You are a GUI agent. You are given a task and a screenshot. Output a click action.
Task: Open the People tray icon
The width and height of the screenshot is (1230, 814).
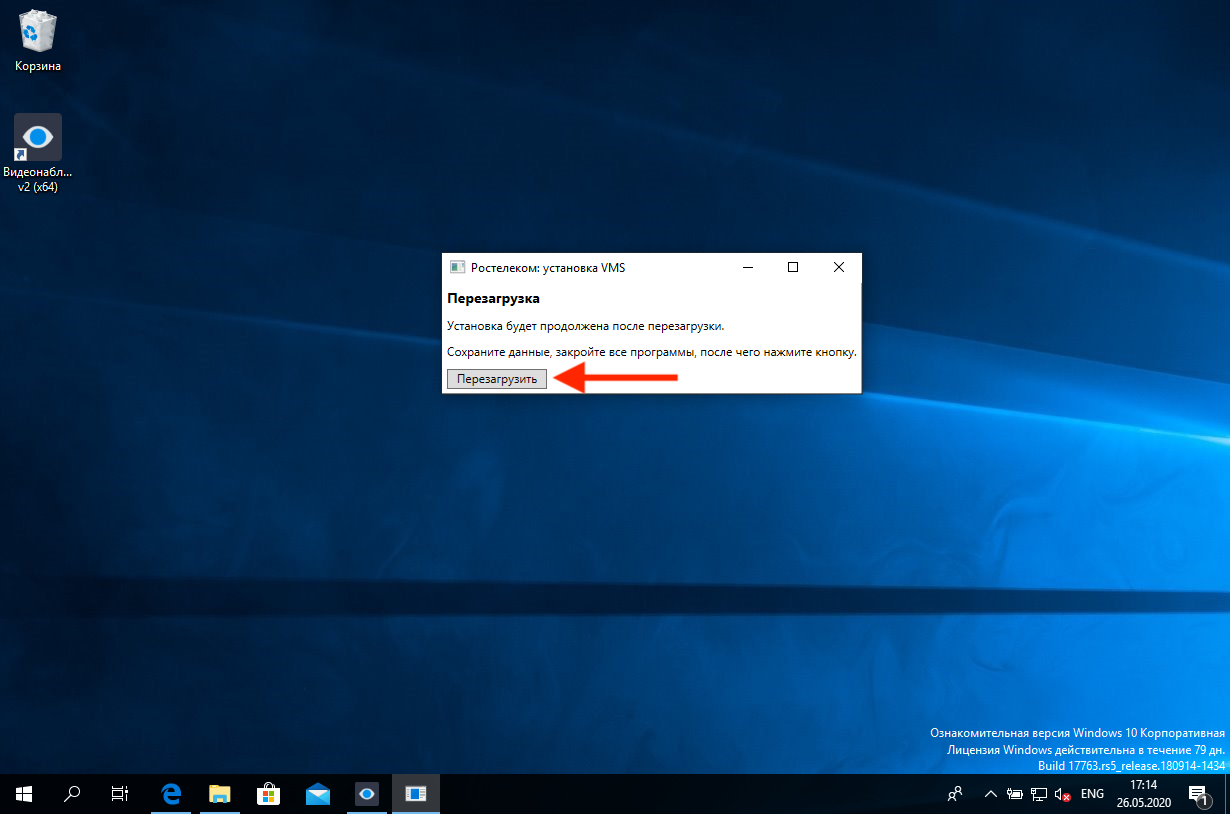pyautogui.click(x=955, y=794)
